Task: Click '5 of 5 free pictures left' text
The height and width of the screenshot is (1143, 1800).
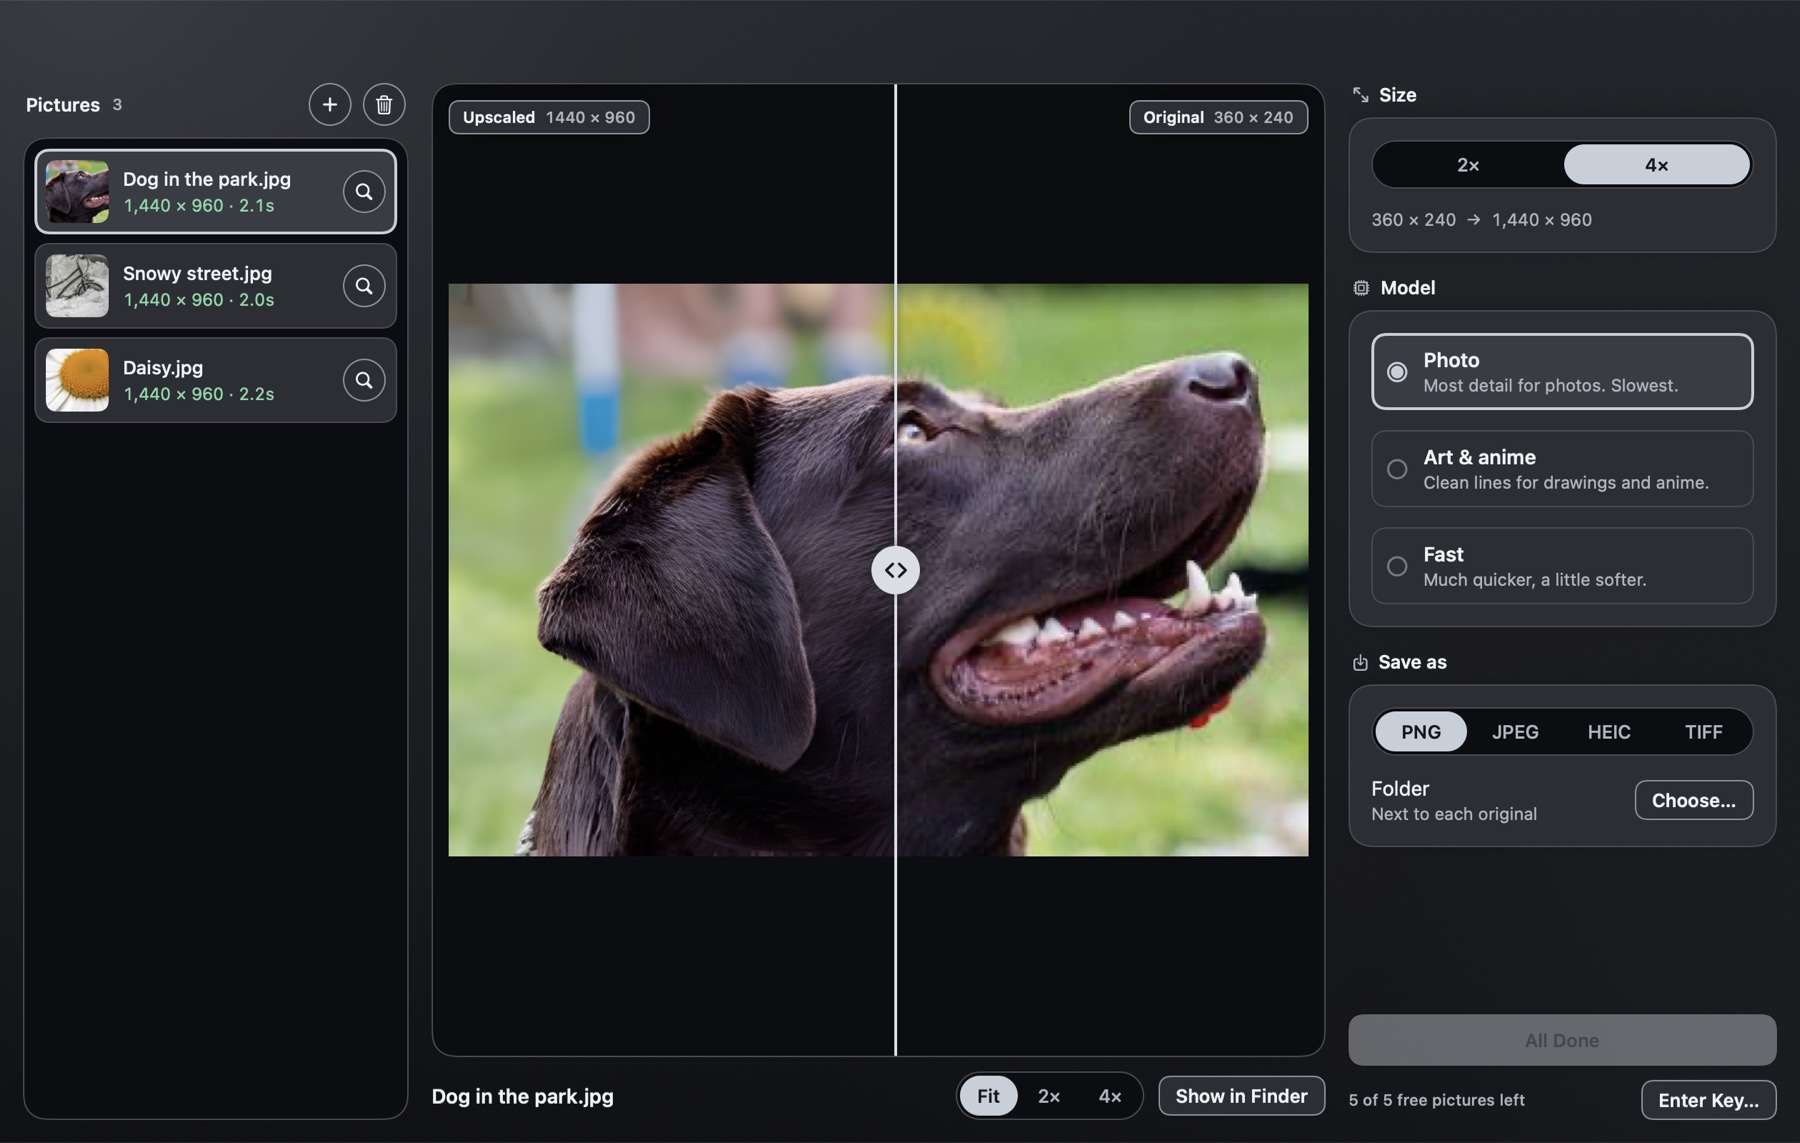Action: coord(1436,1100)
